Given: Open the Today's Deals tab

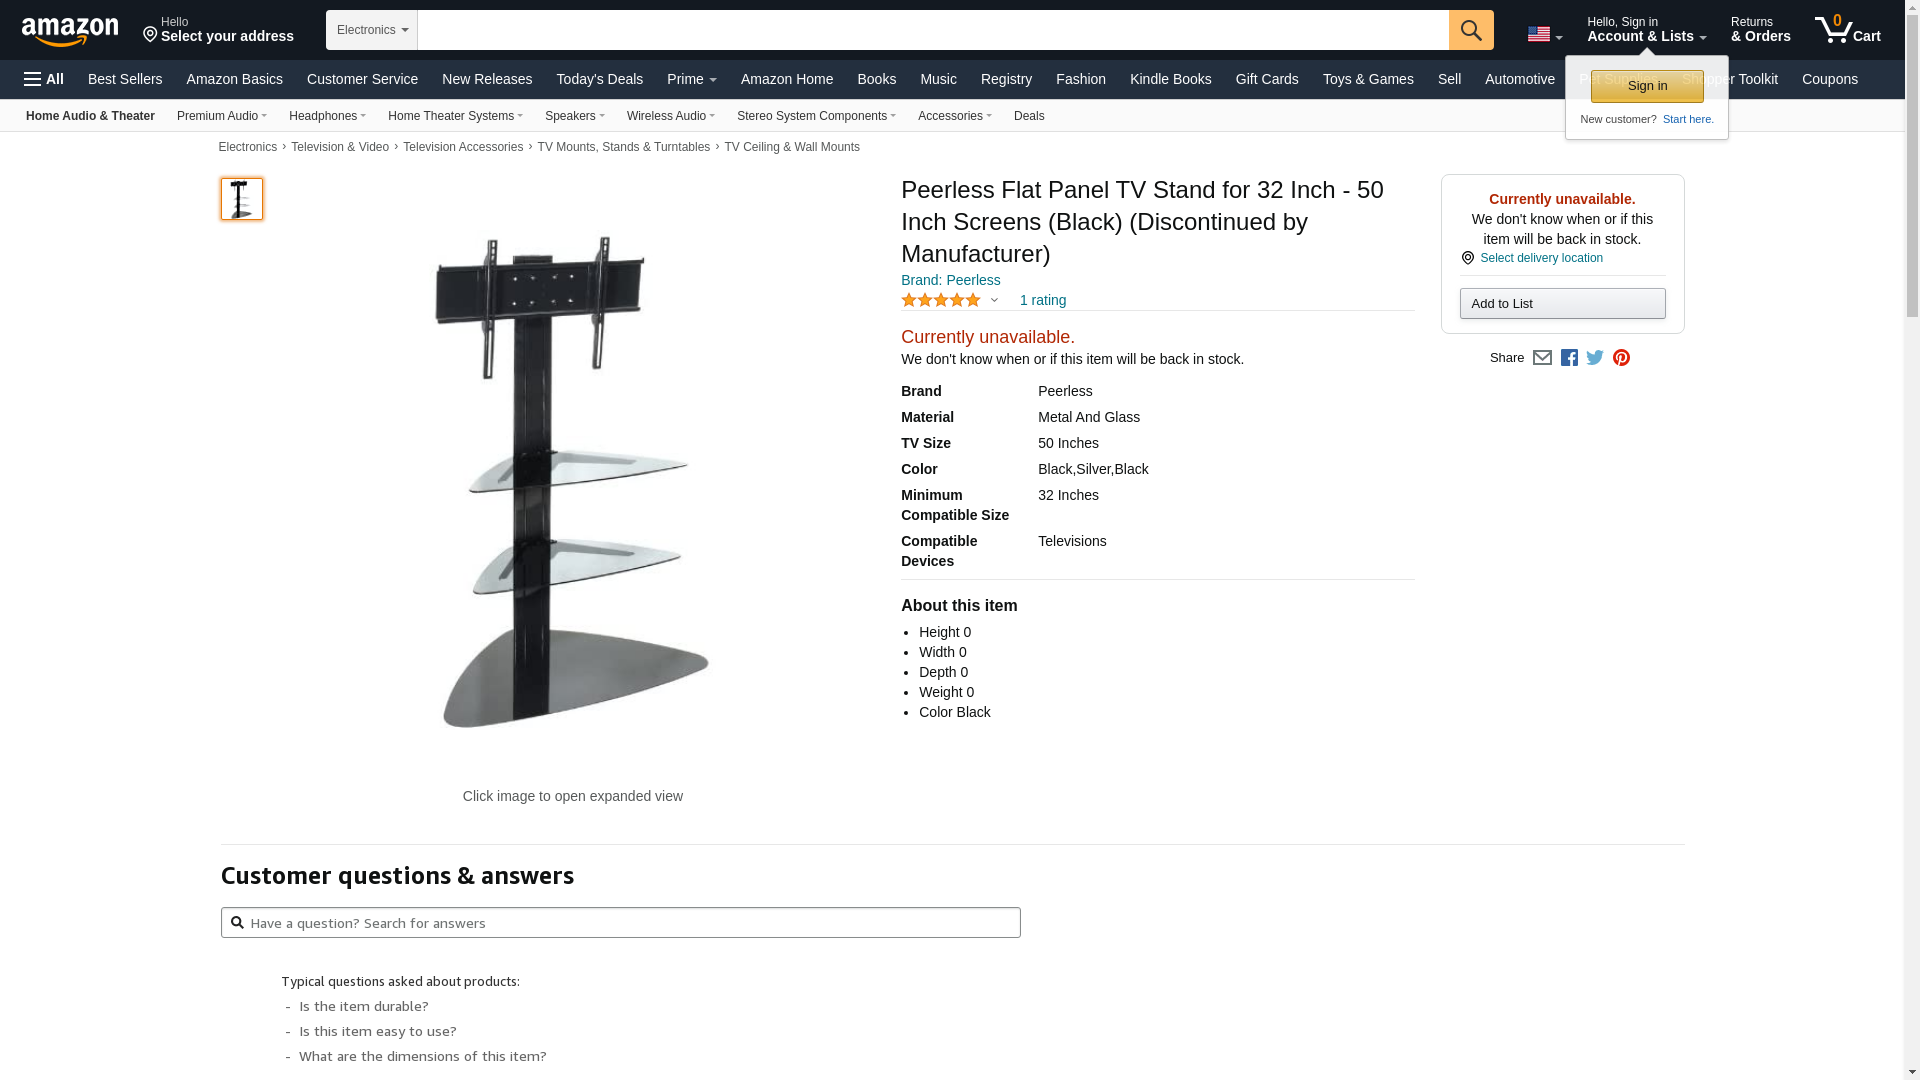Looking at the screenshot, I should click(599, 79).
